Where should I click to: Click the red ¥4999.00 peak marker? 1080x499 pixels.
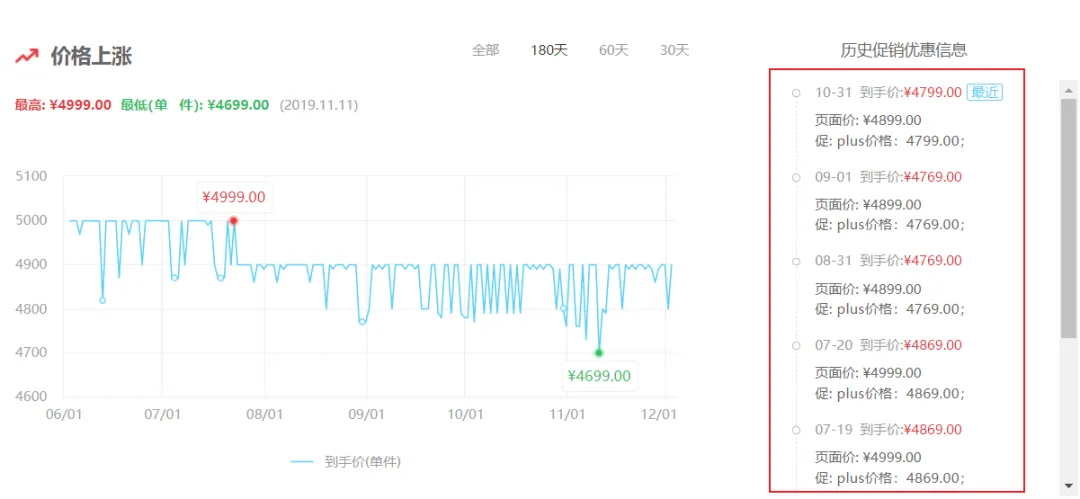pyautogui.click(x=233, y=221)
